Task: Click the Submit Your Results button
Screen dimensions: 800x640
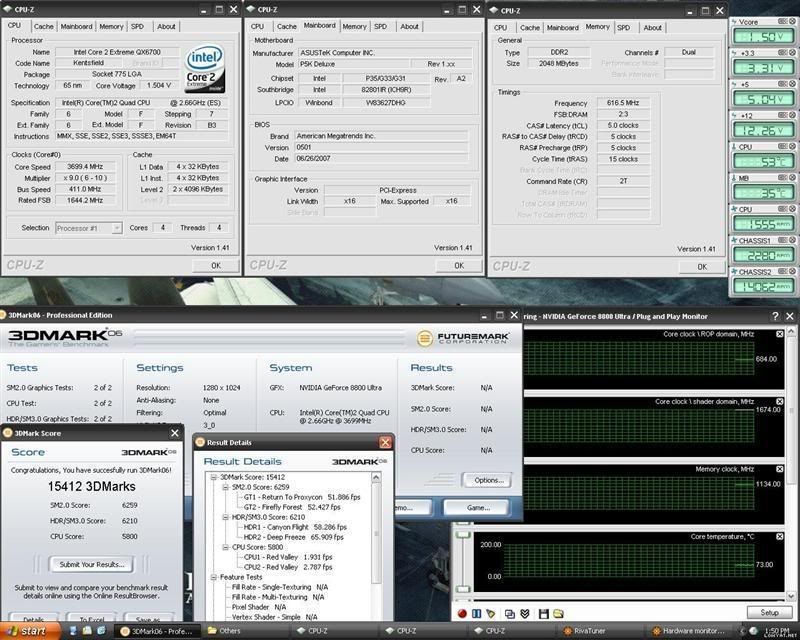Action: tap(91, 565)
